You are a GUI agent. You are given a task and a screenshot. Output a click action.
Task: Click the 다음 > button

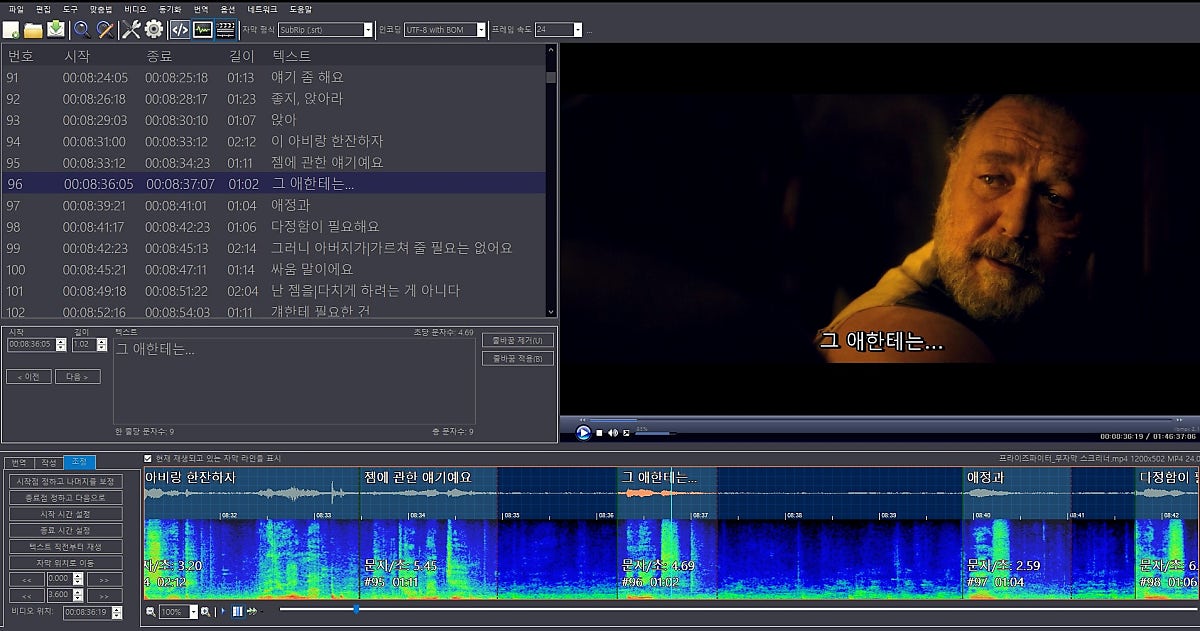[77, 377]
